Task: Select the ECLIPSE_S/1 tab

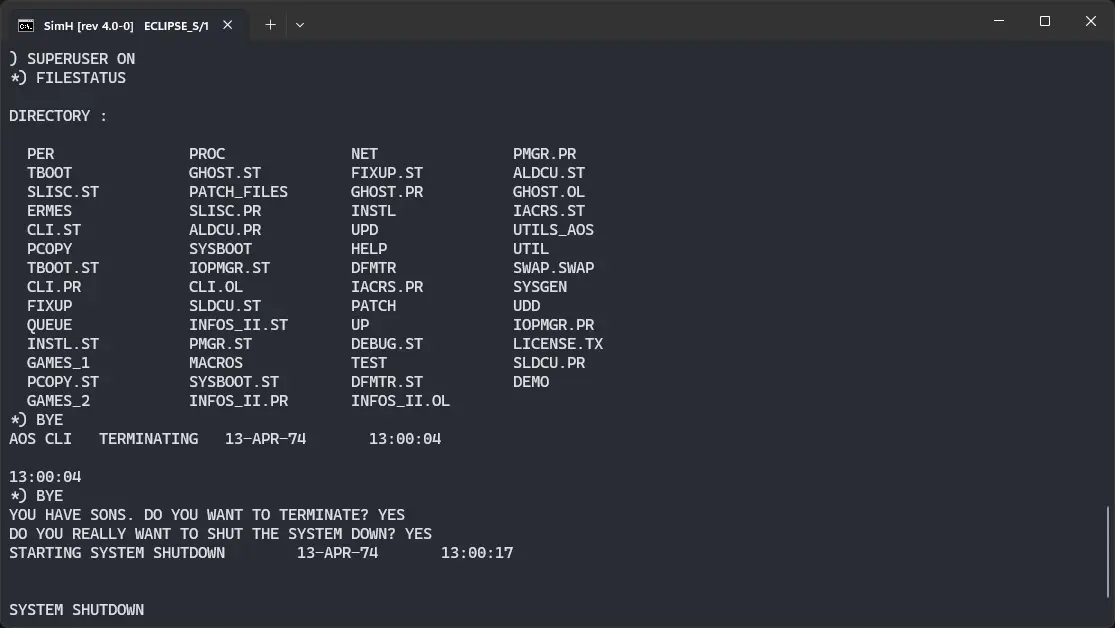Action: 179,27
